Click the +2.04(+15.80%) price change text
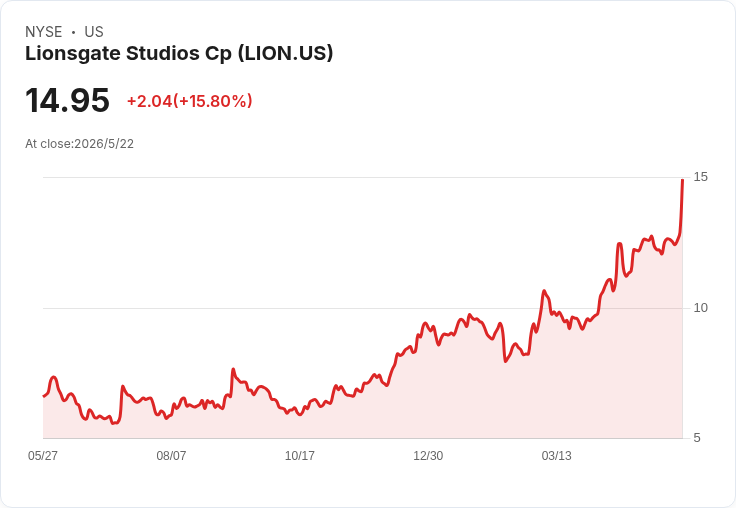736x508 pixels. (190, 101)
